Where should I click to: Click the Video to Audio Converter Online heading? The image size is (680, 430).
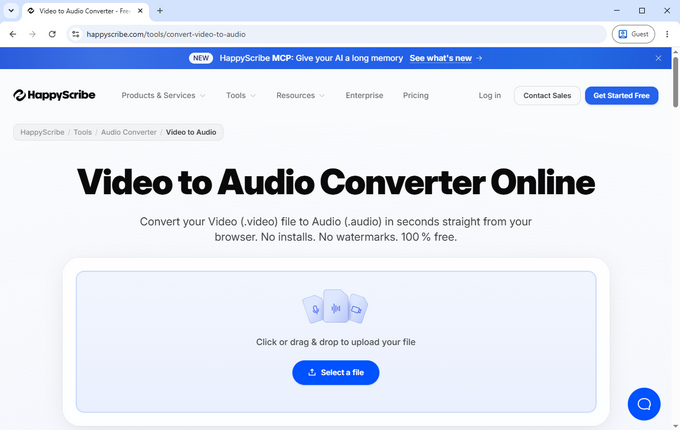pyautogui.click(x=336, y=182)
